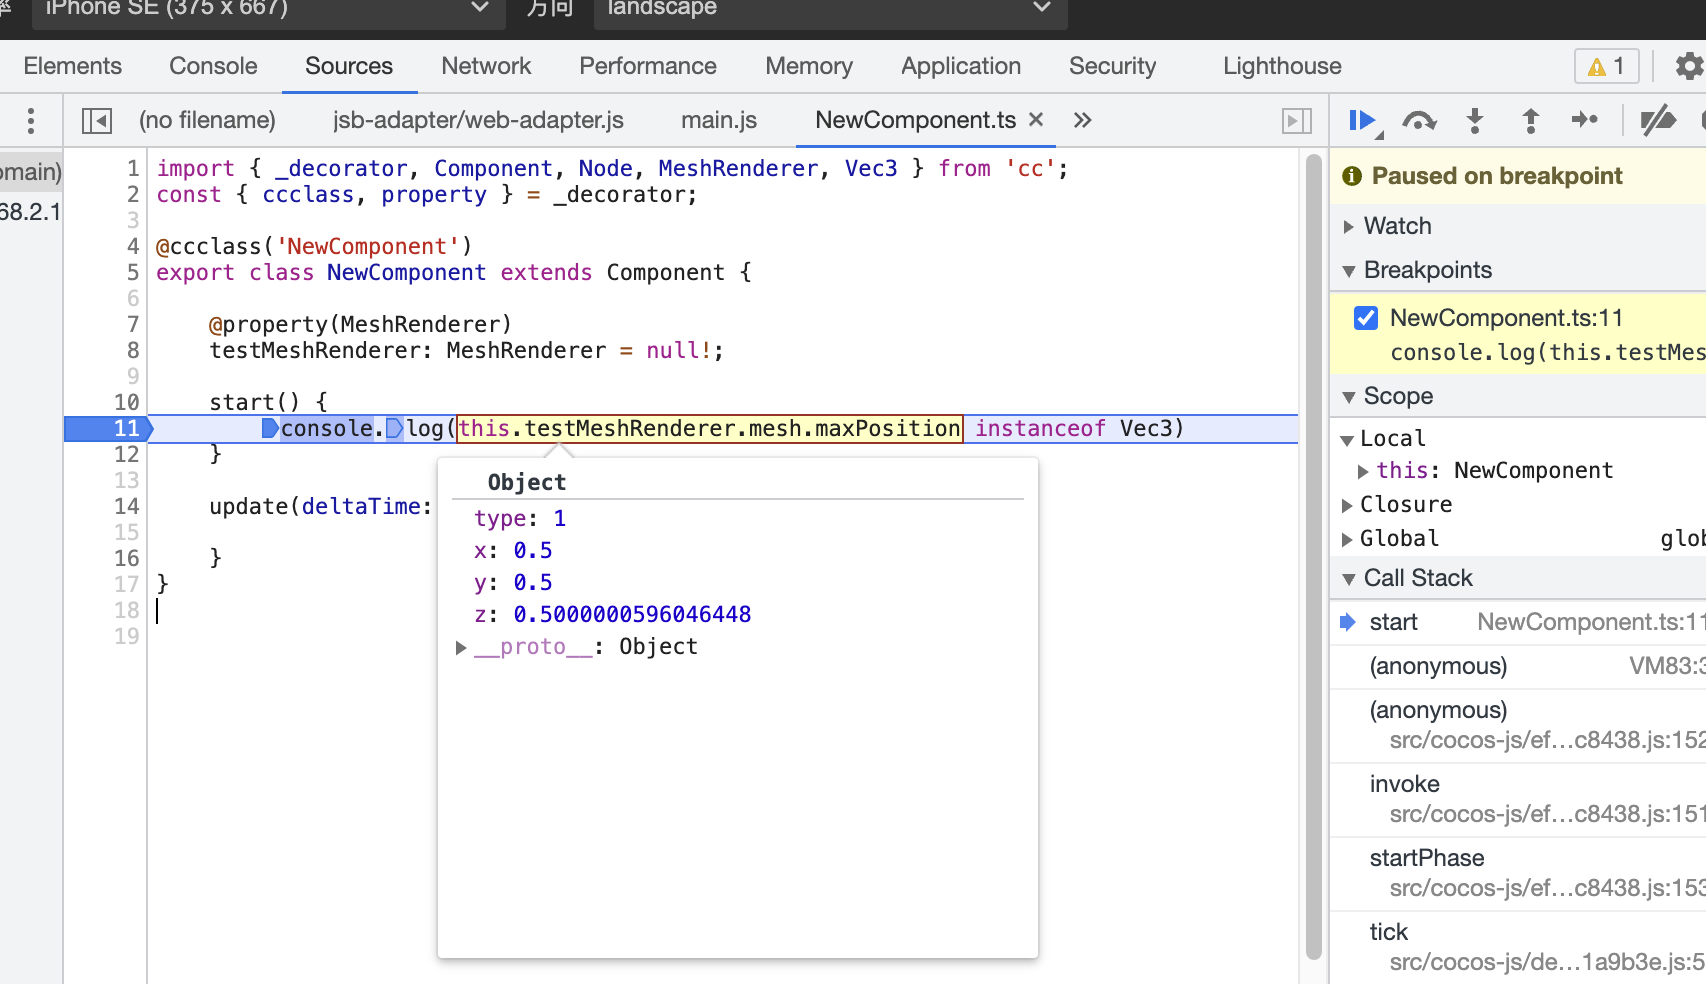Step out of current function

[1531, 120]
